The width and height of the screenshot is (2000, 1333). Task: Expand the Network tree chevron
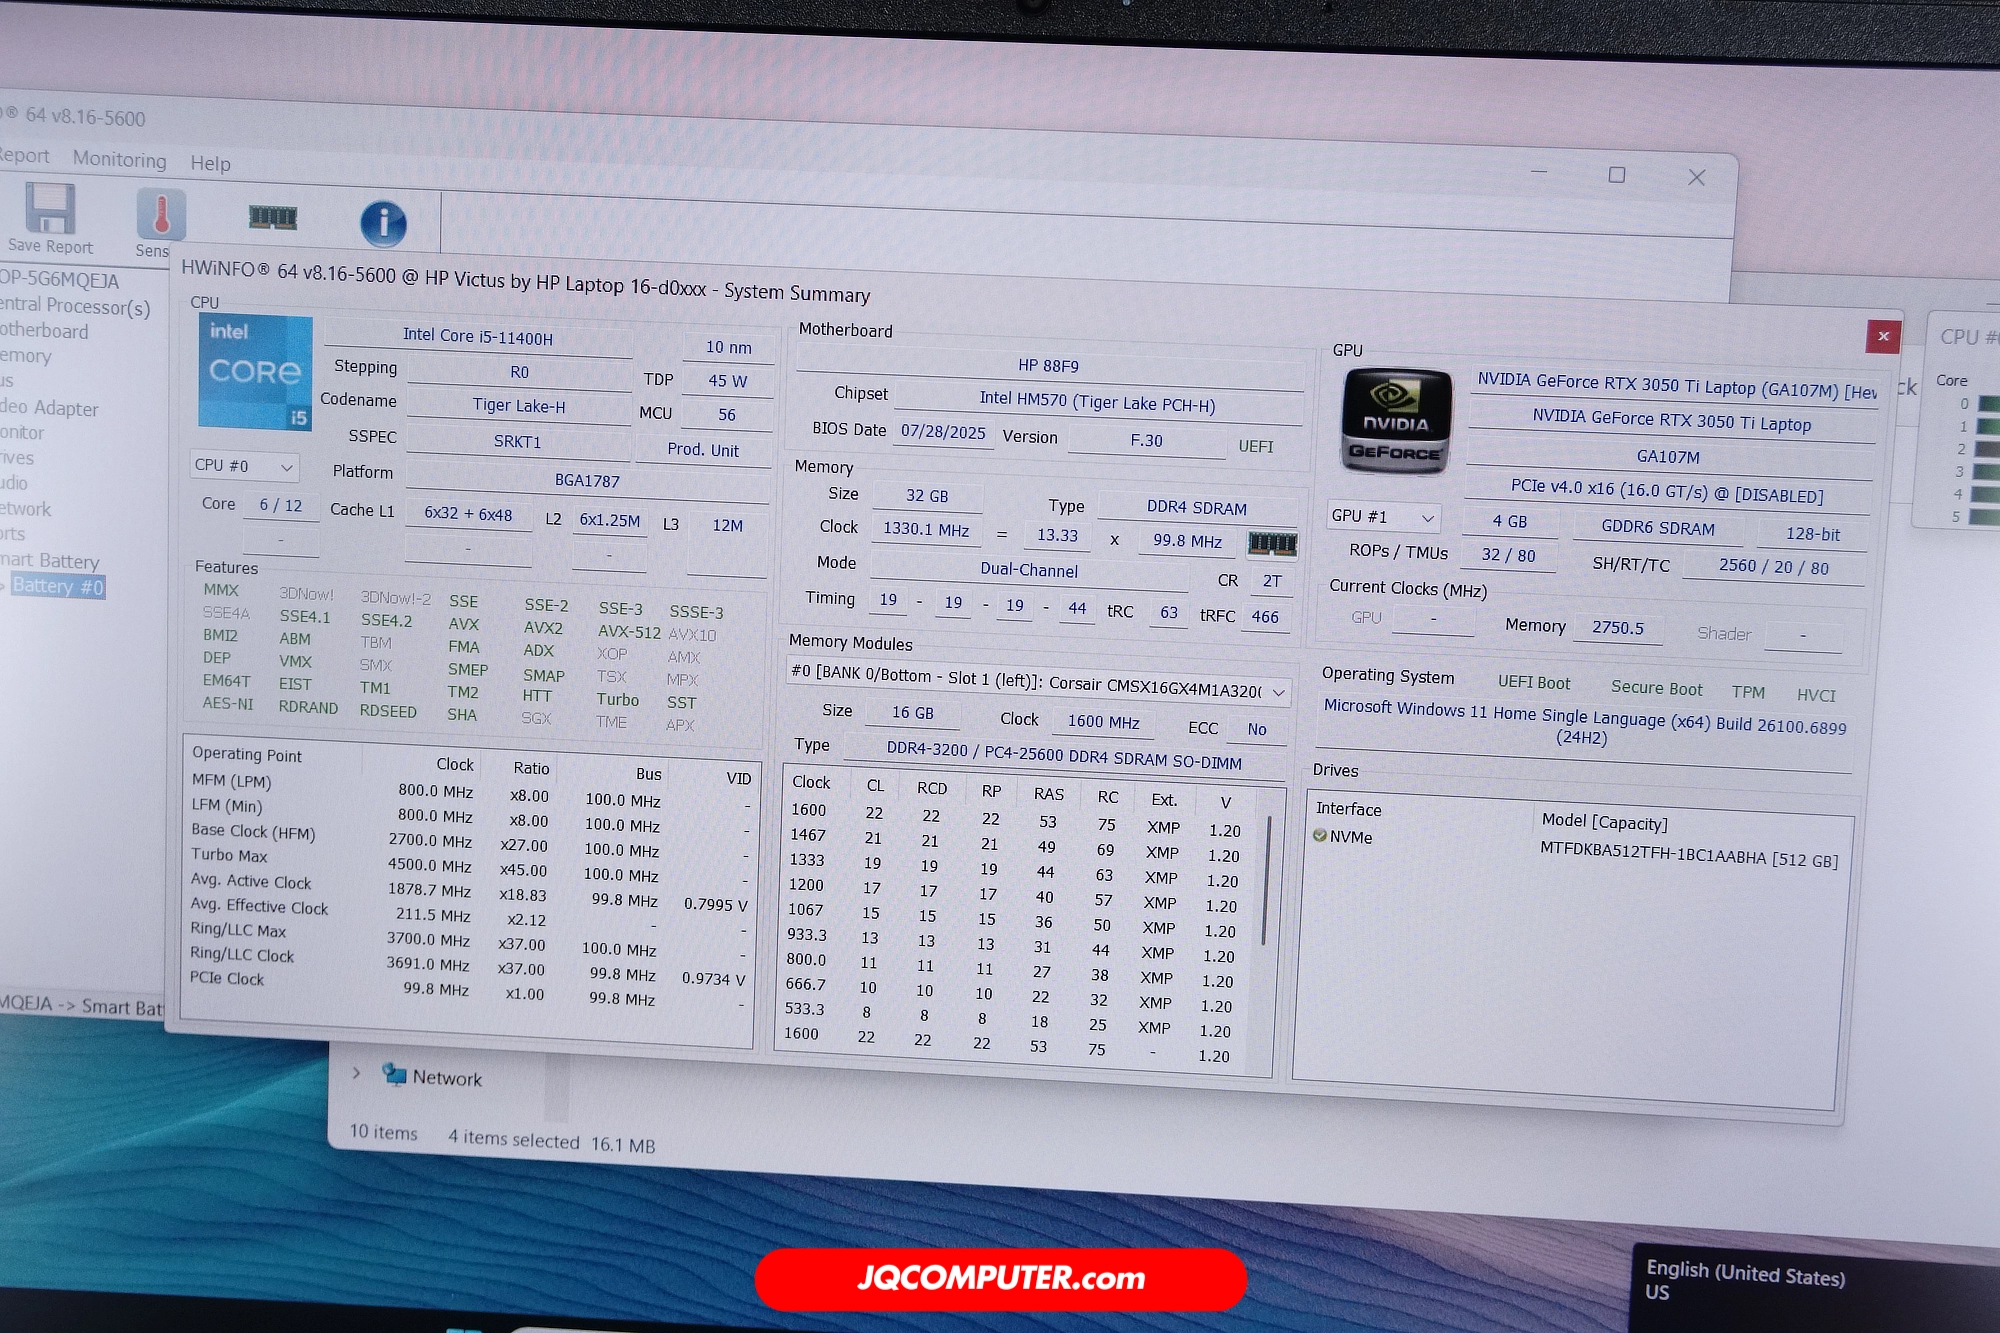coord(357,1073)
